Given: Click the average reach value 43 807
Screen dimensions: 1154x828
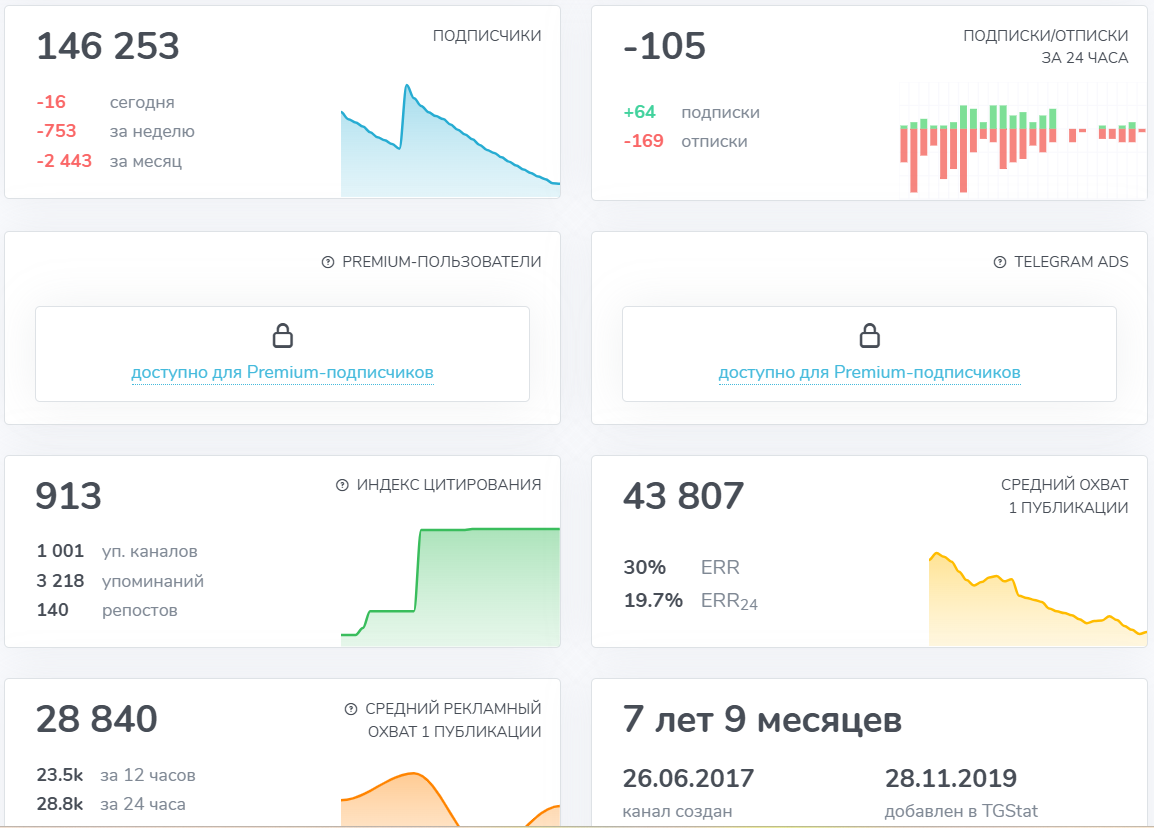Looking at the screenshot, I should (x=684, y=496).
